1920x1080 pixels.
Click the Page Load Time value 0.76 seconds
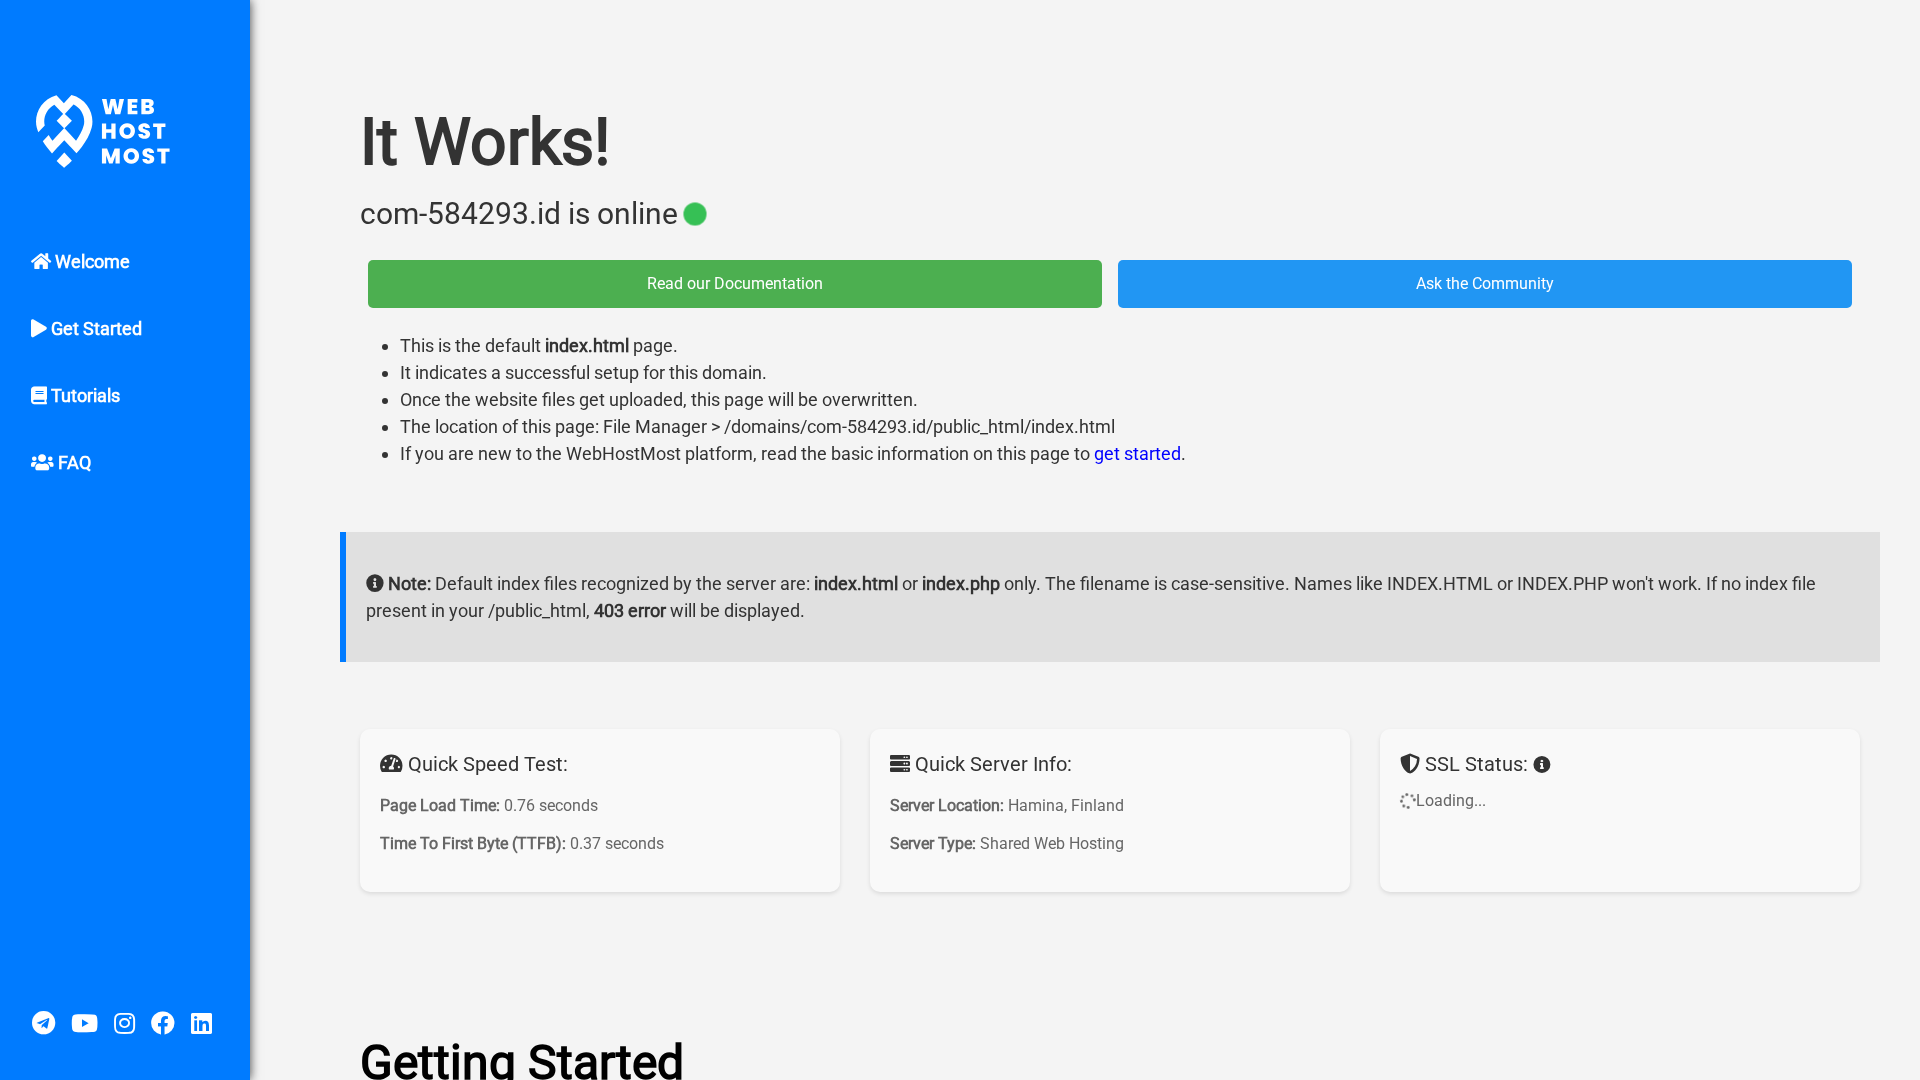coord(551,806)
